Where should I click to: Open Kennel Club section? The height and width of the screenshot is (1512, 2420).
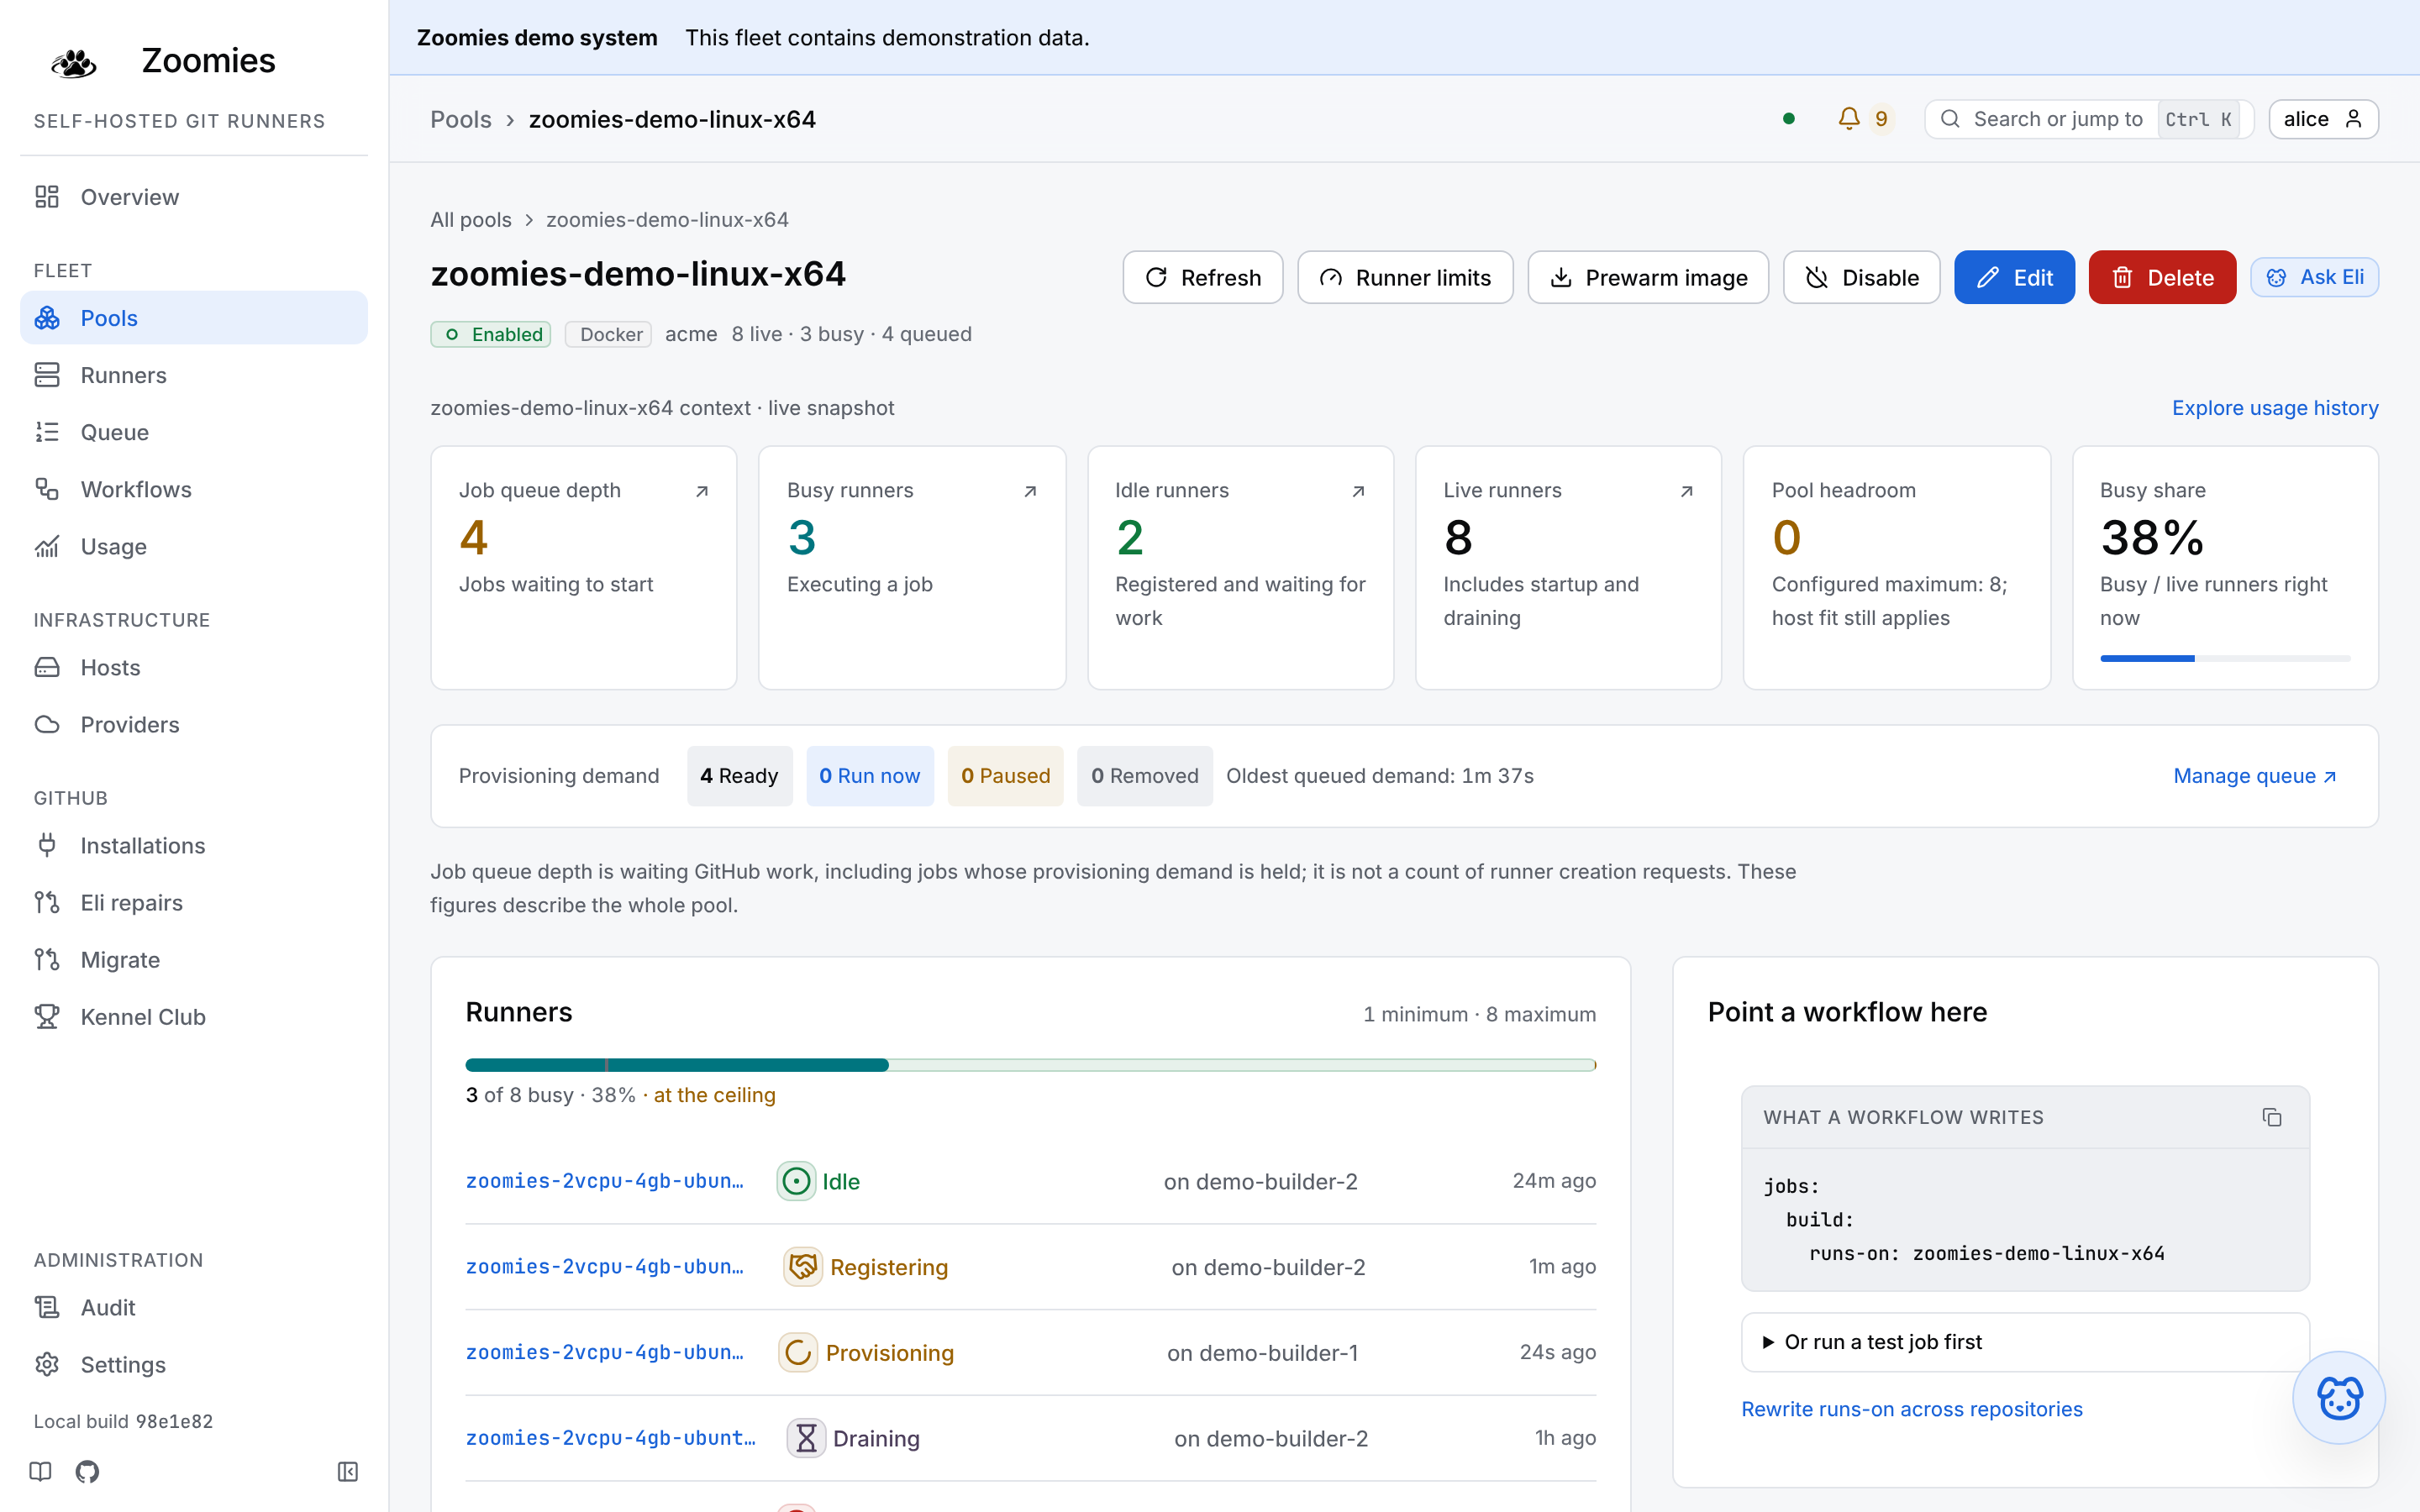click(x=194, y=1016)
